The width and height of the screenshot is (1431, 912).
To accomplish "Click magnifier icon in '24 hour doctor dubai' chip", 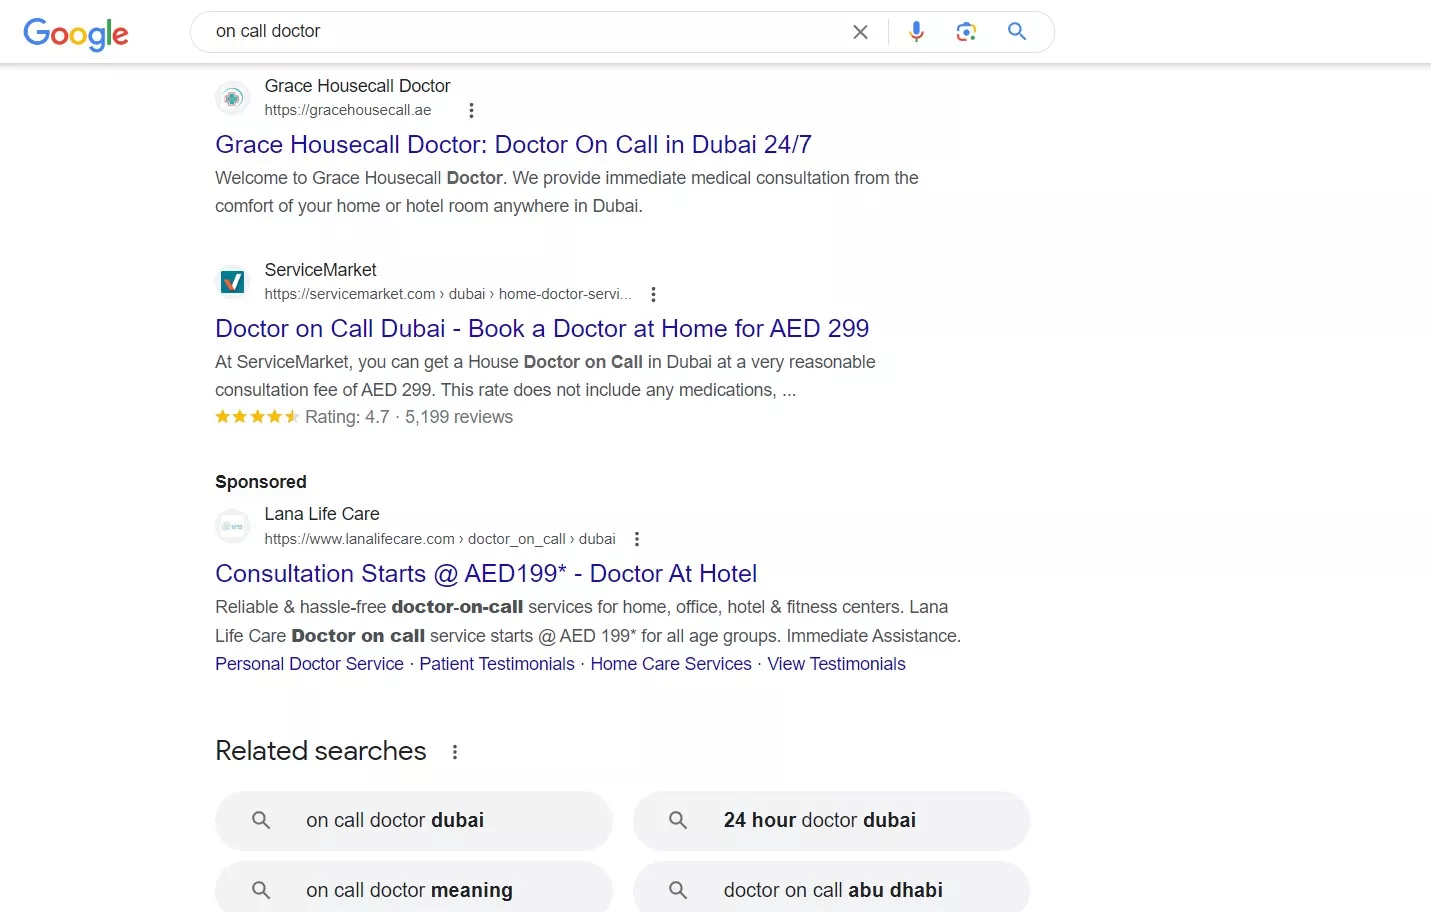I will 678,820.
